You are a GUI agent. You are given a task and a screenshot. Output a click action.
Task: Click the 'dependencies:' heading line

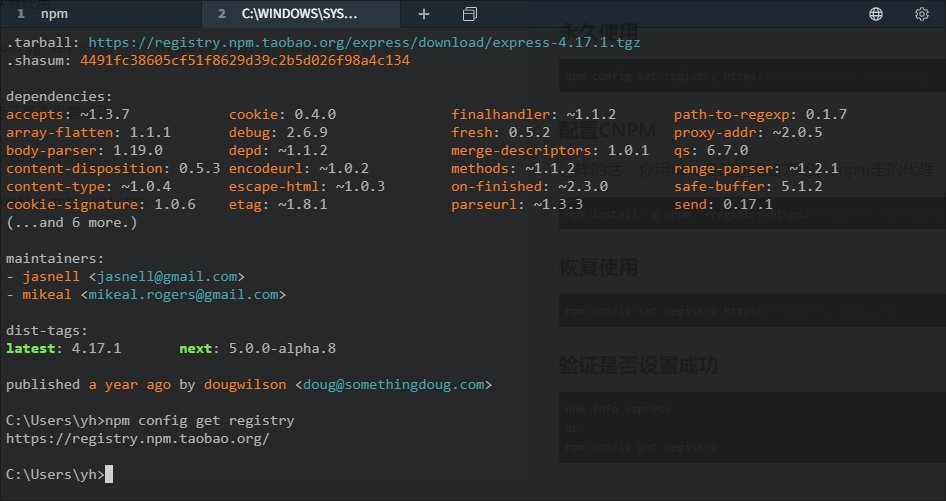pyautogui.click(x=59, y=97)
